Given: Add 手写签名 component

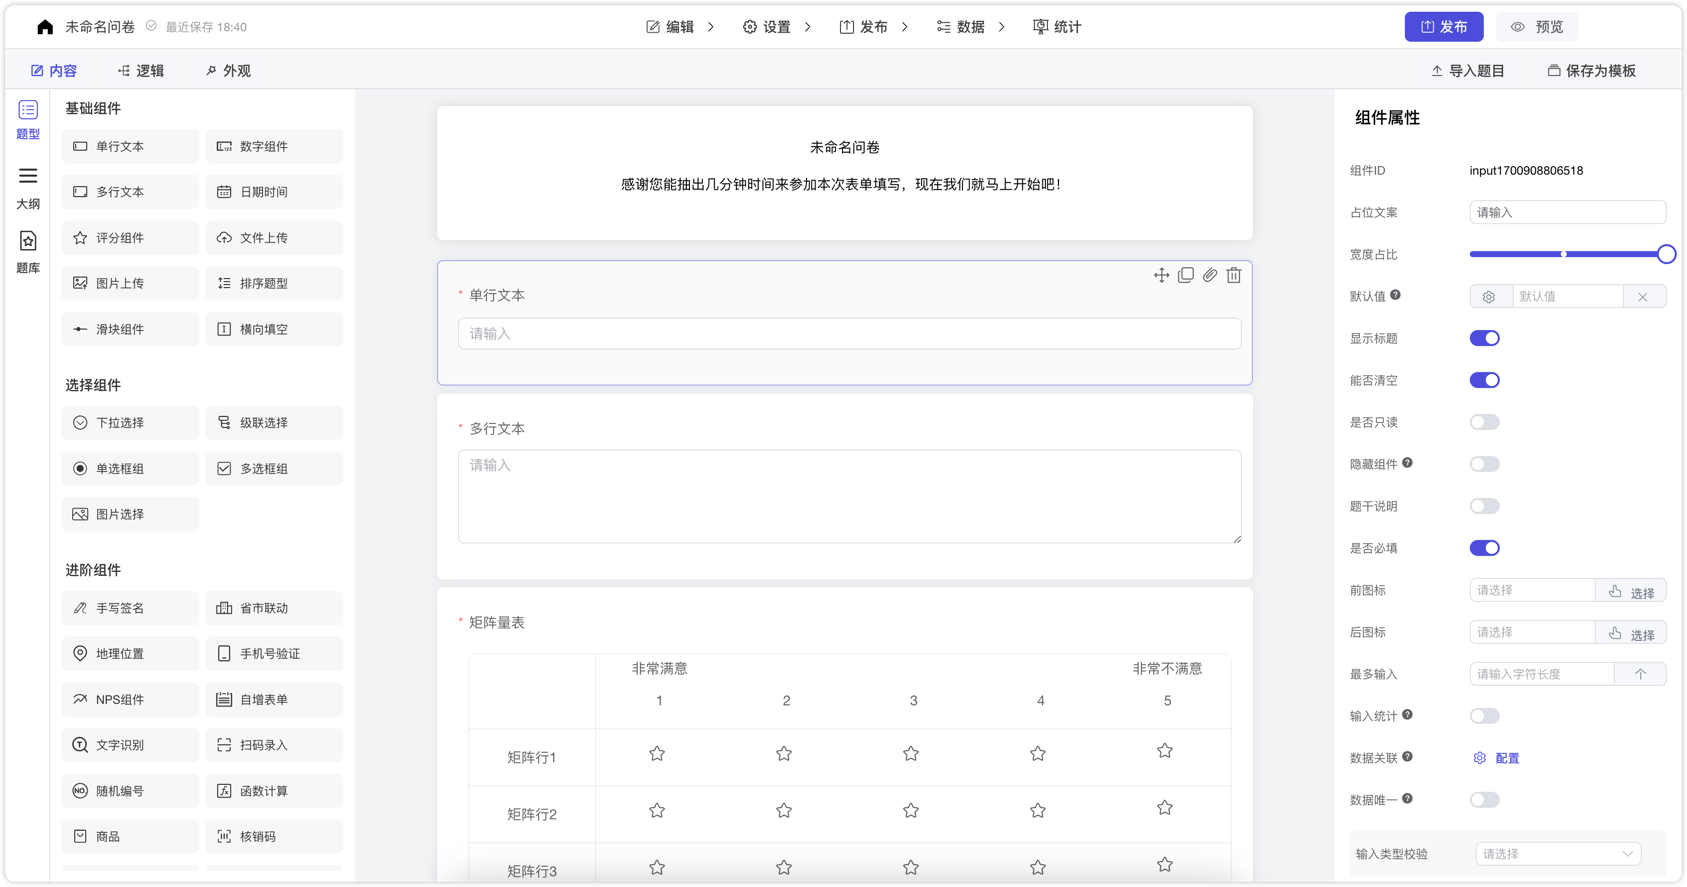Looking at the screenshot, I should pyautogui.click(x=130, y=608).
